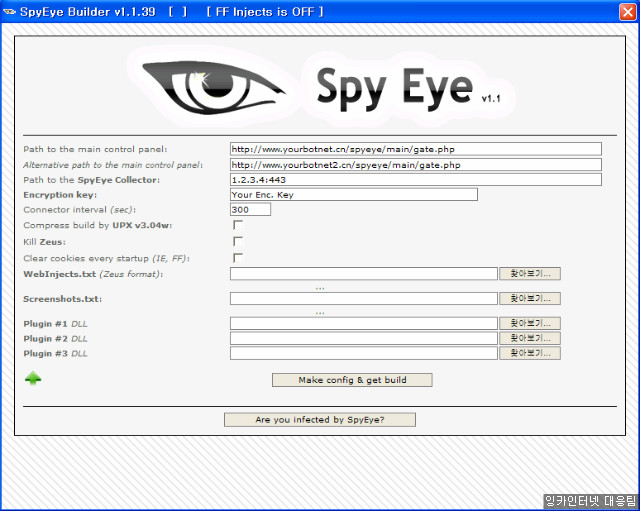Click the Make config & get build button
Viewport: 640px width, 511px height.
352,380
